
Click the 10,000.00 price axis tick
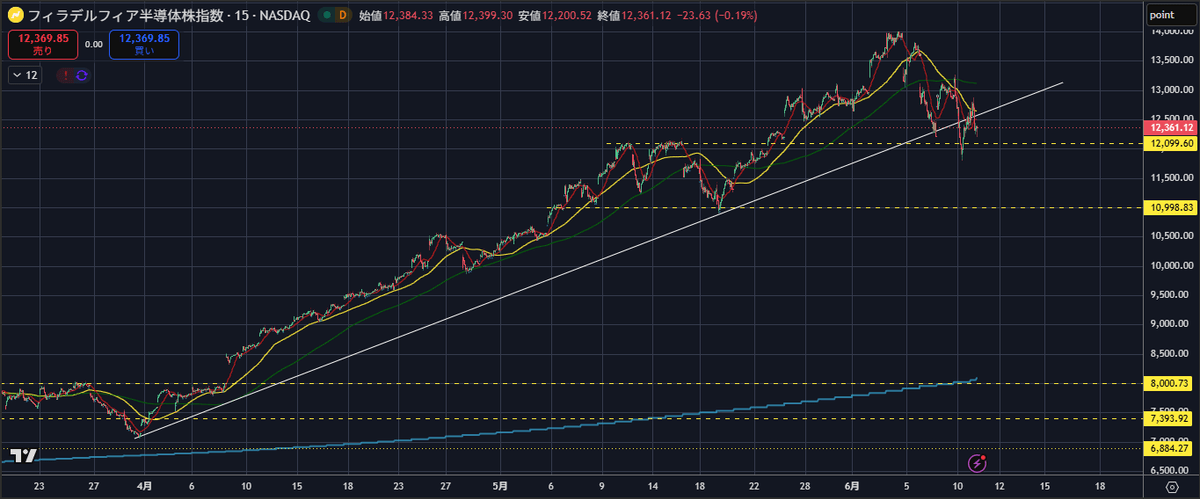pyautogui.click(x=1172, y=266)
